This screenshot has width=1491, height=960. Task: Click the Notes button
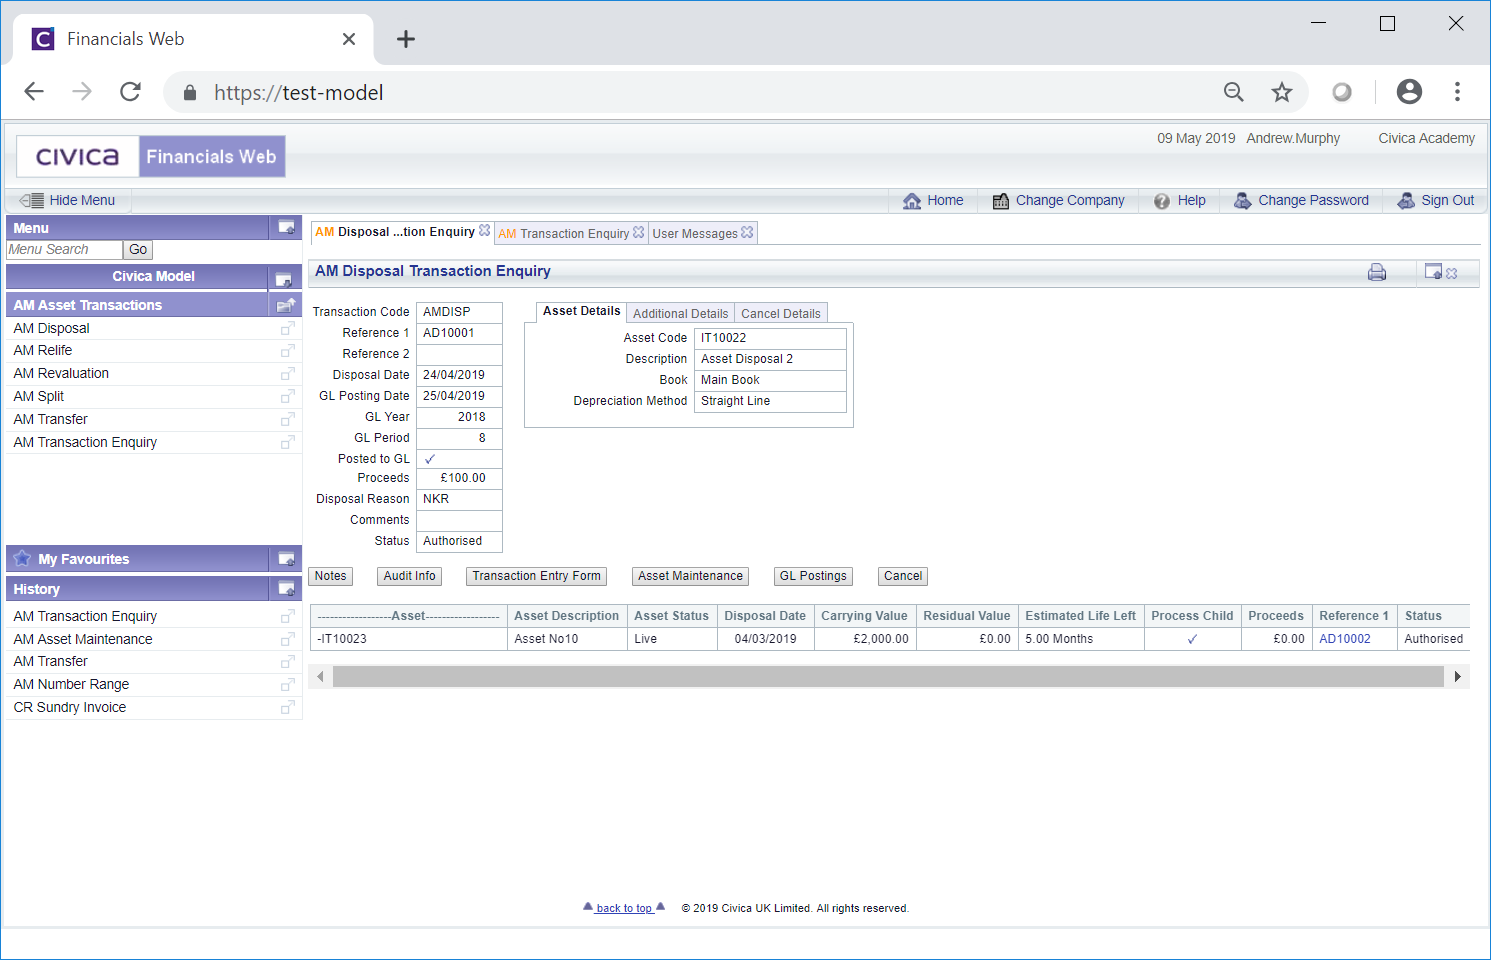[x=331, y=576]
